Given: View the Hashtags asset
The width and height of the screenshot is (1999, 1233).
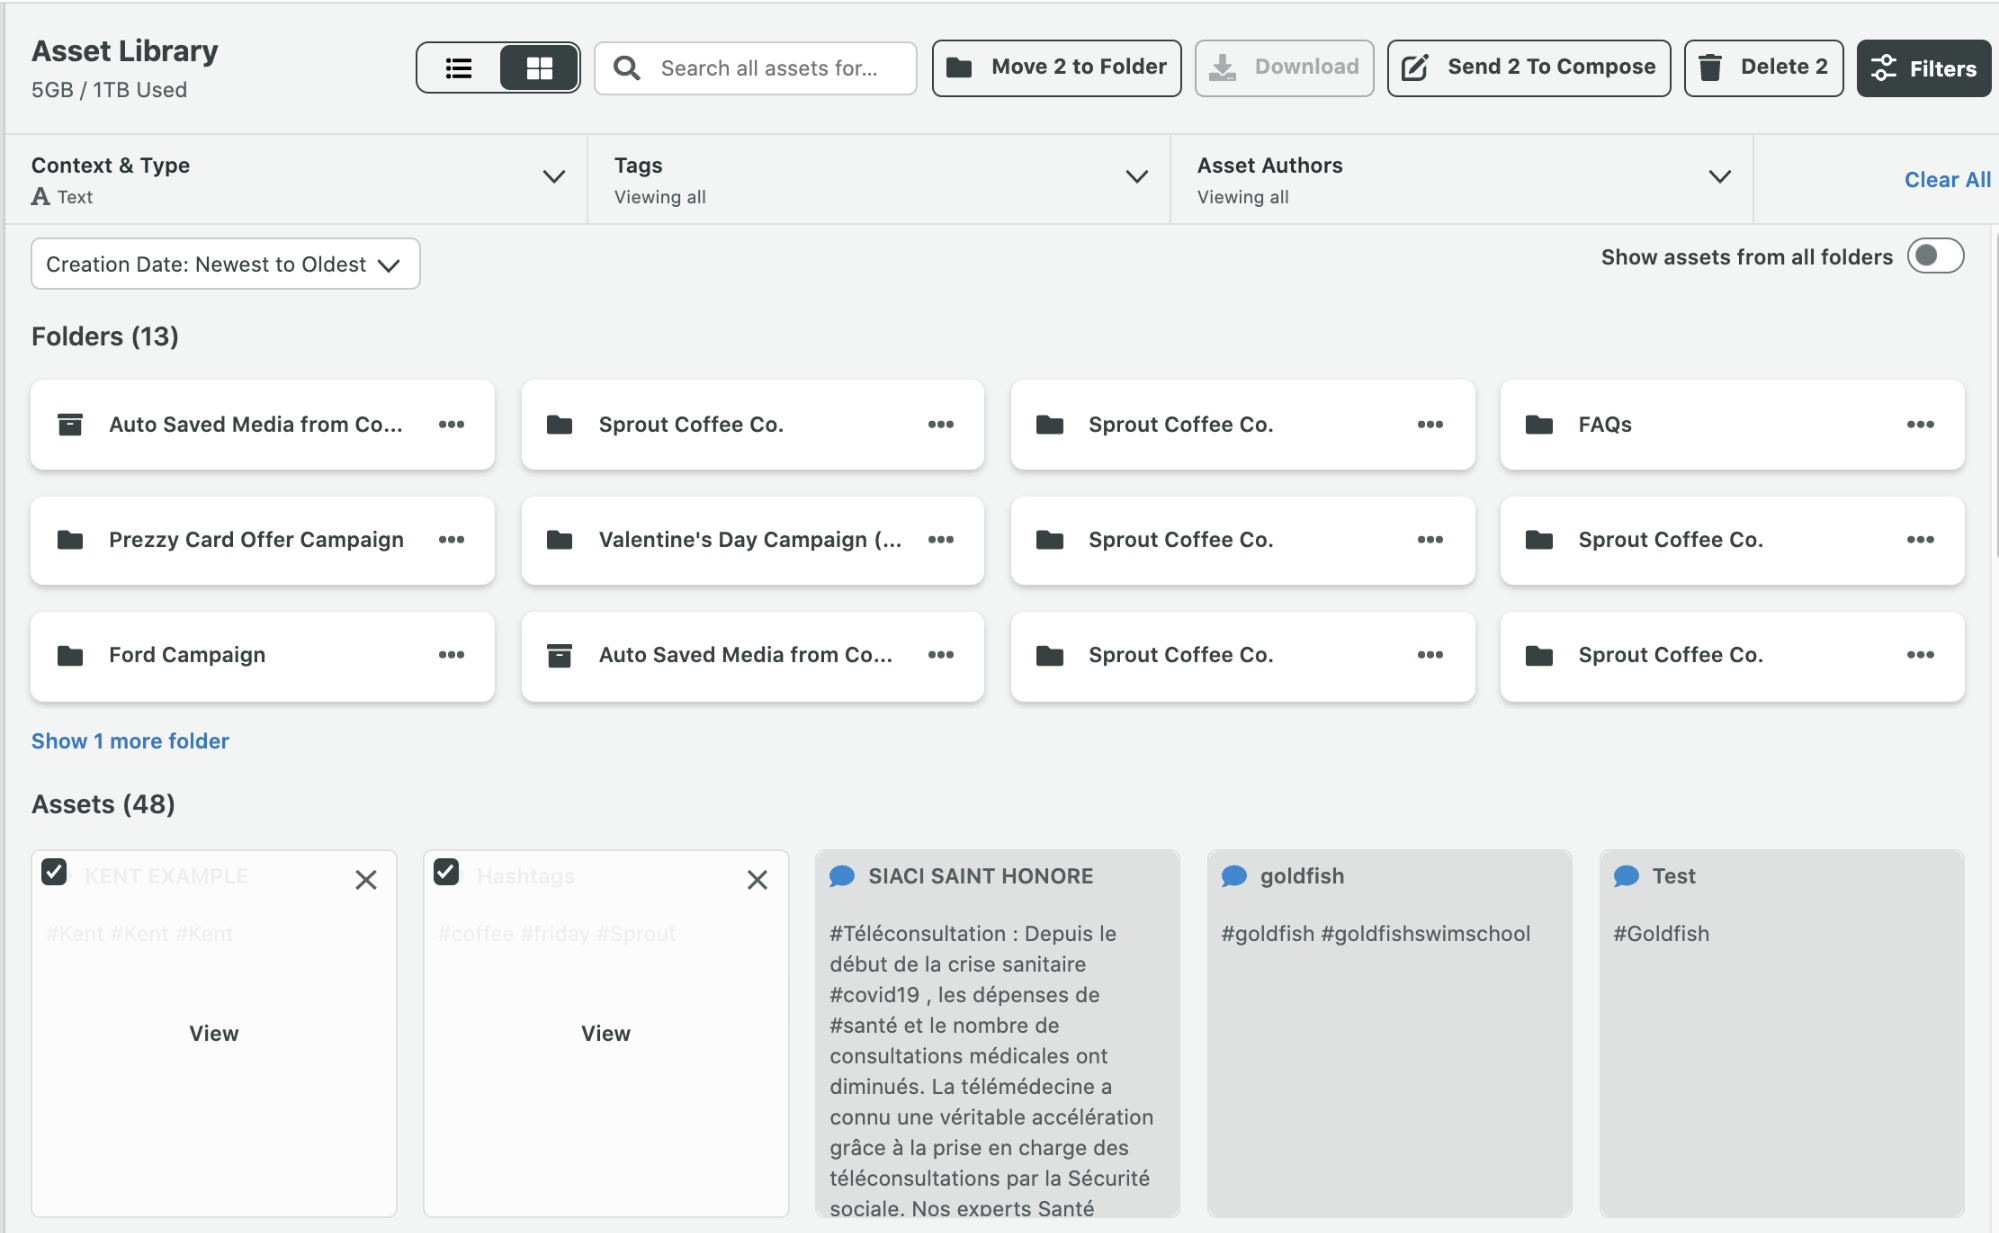Looking at the screenshot, I should coord(606,1033).
